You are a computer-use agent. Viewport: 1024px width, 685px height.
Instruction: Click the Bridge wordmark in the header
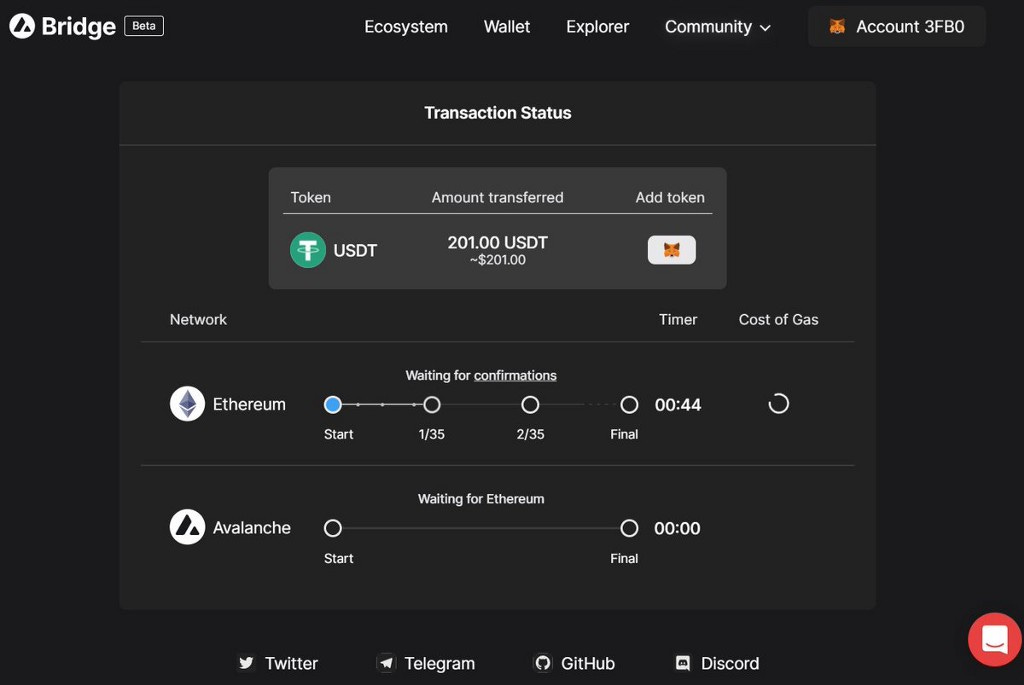78,26
